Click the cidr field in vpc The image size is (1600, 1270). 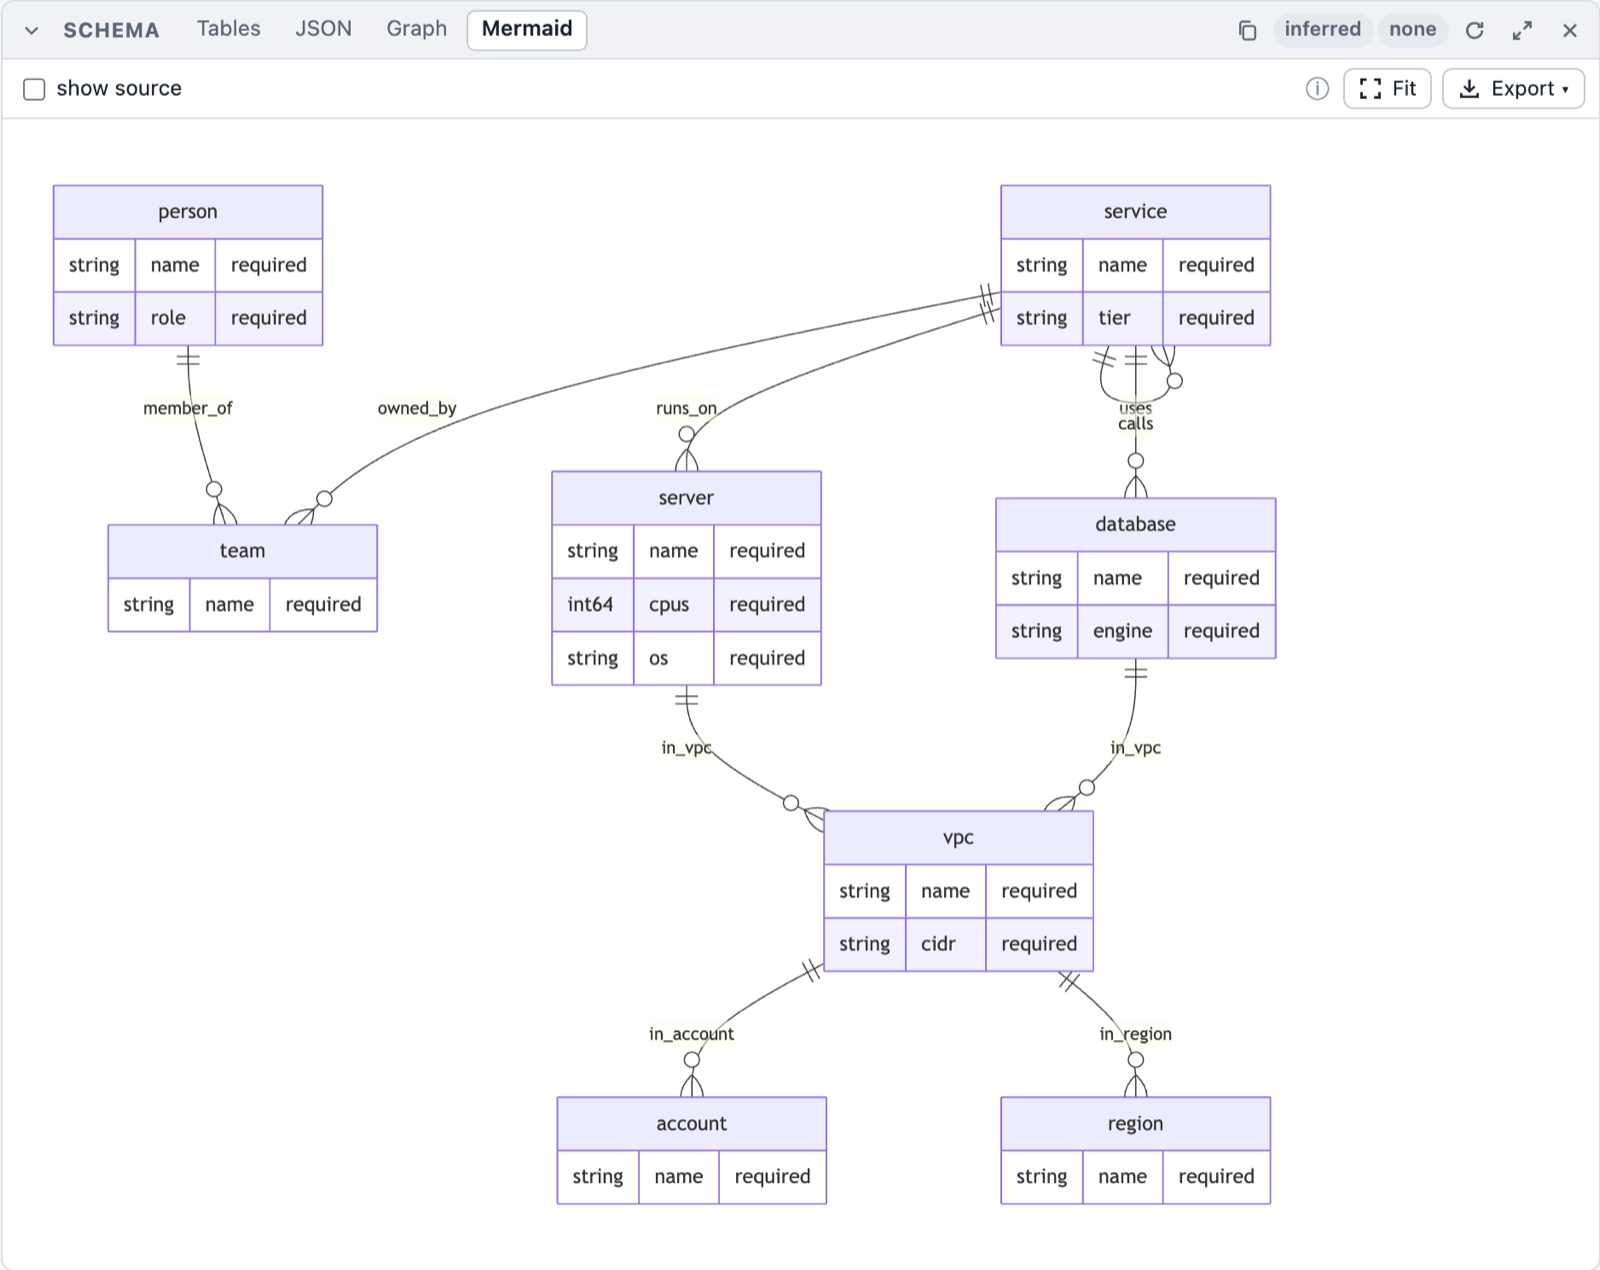(946, 945)
